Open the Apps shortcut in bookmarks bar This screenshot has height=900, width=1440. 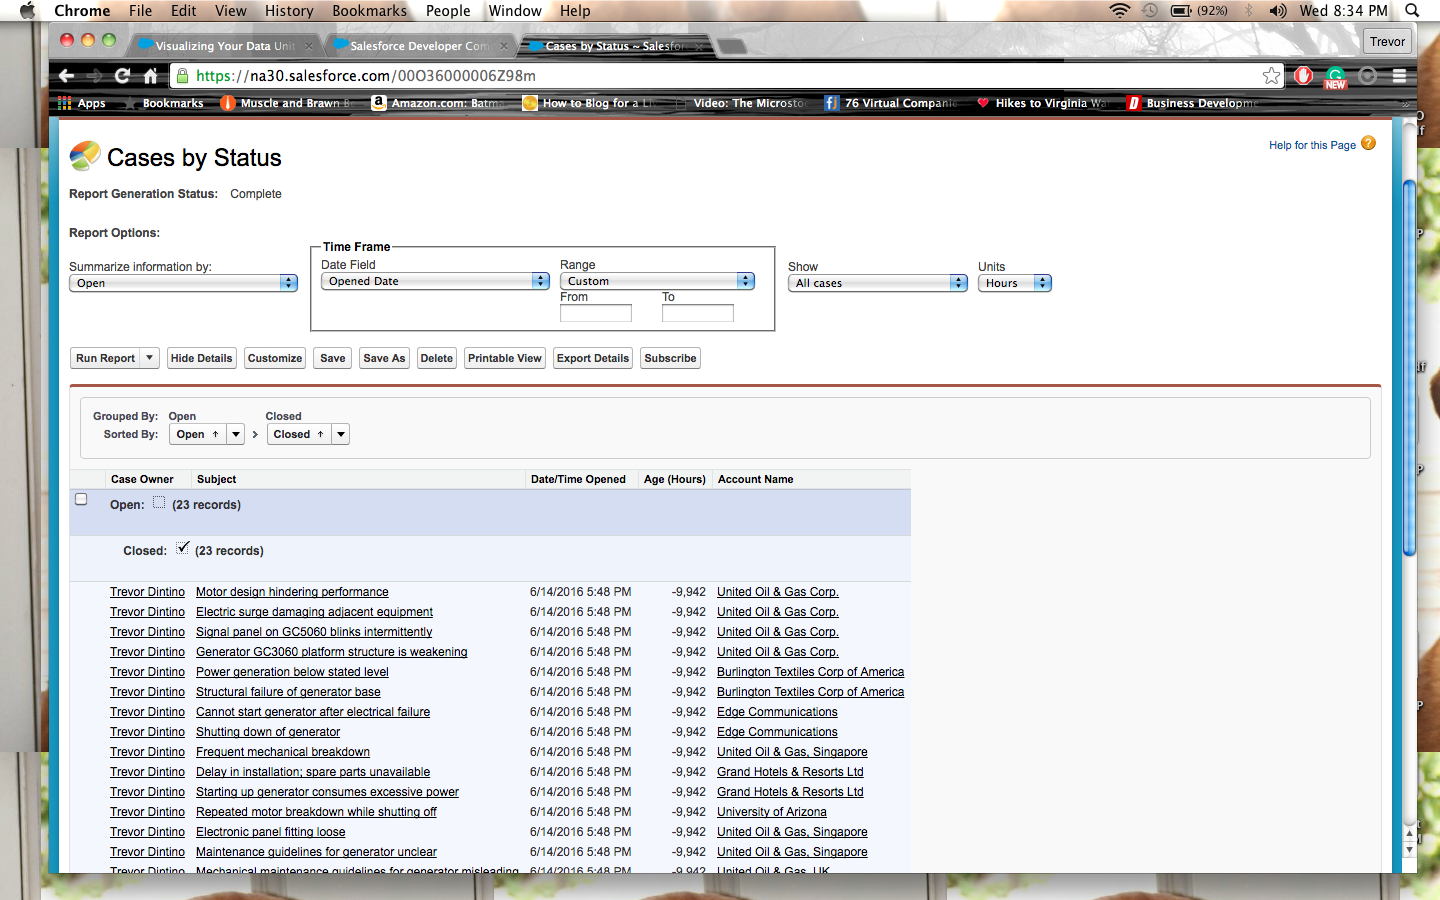pos(81,103)
